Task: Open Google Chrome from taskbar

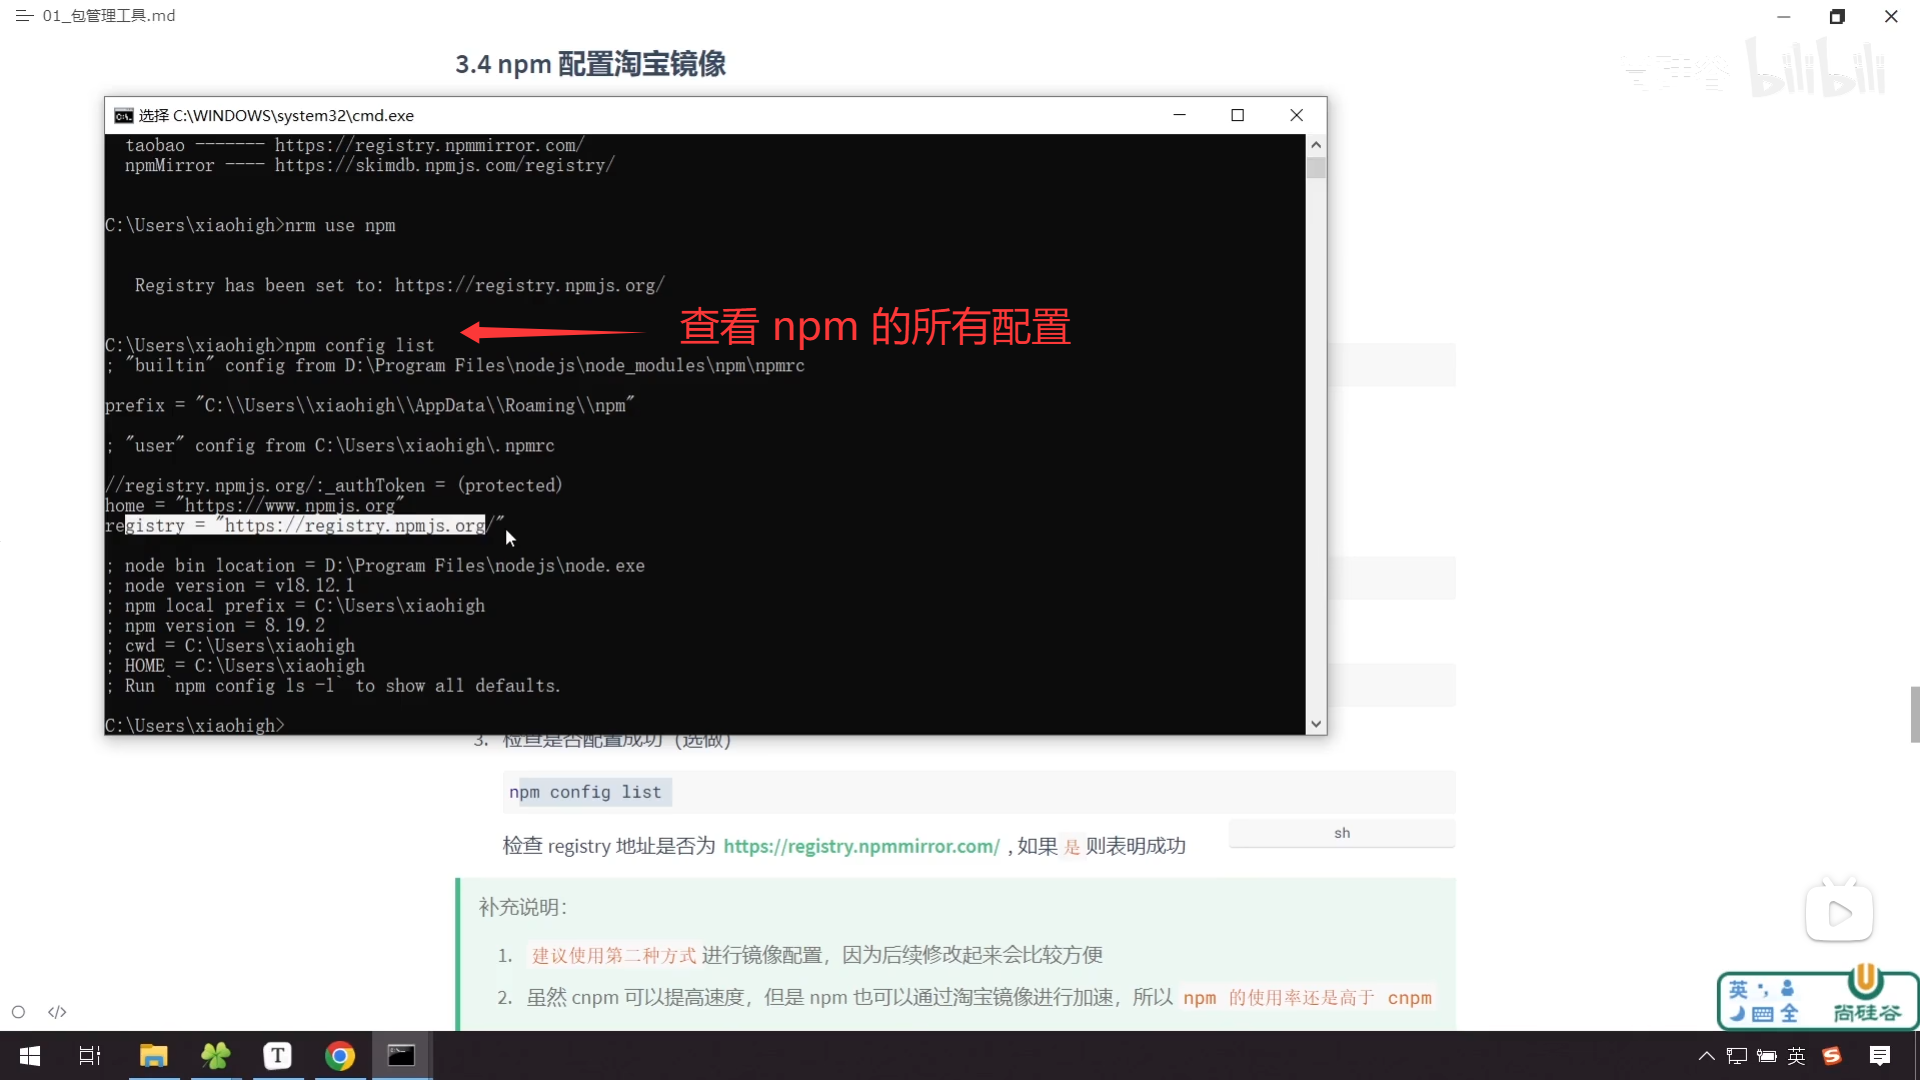Action: click(x=339, y=1056)
